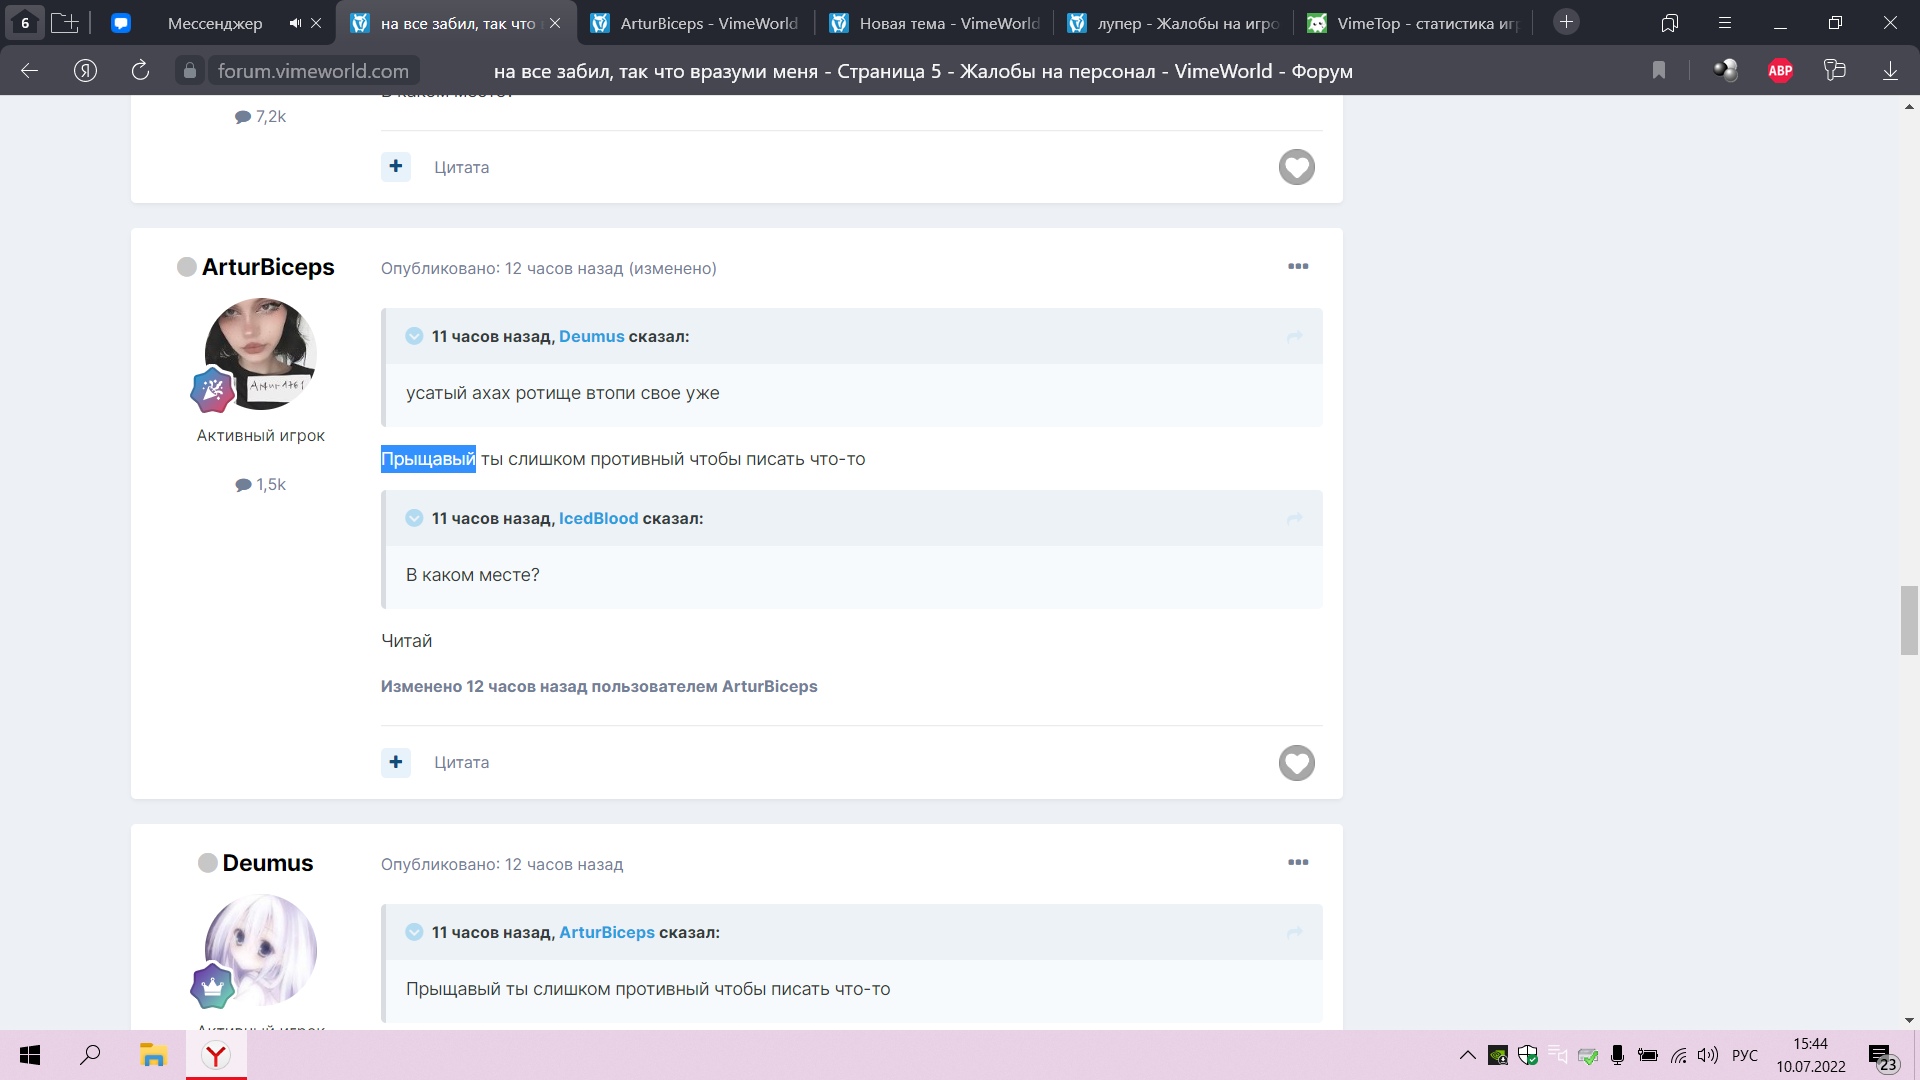
Task: Click the Цитата button under ArturBiceps's post
Action: [x=461, y=762]
